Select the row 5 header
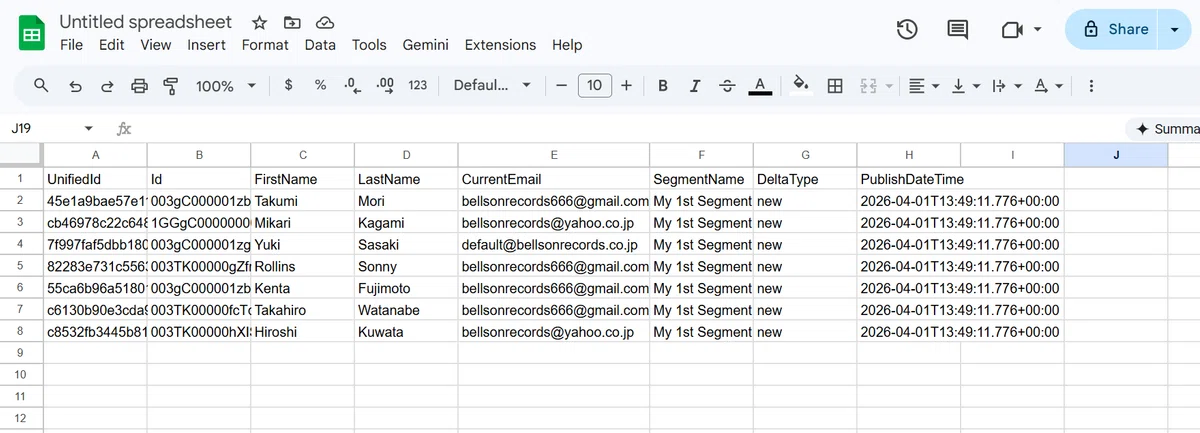 point(21,267)
